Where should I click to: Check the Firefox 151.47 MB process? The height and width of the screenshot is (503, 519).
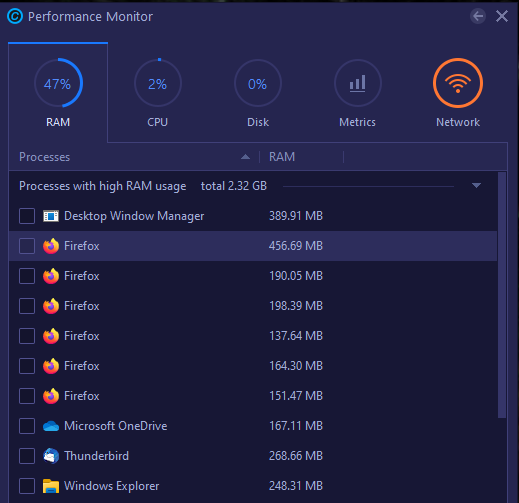point(27,396)
